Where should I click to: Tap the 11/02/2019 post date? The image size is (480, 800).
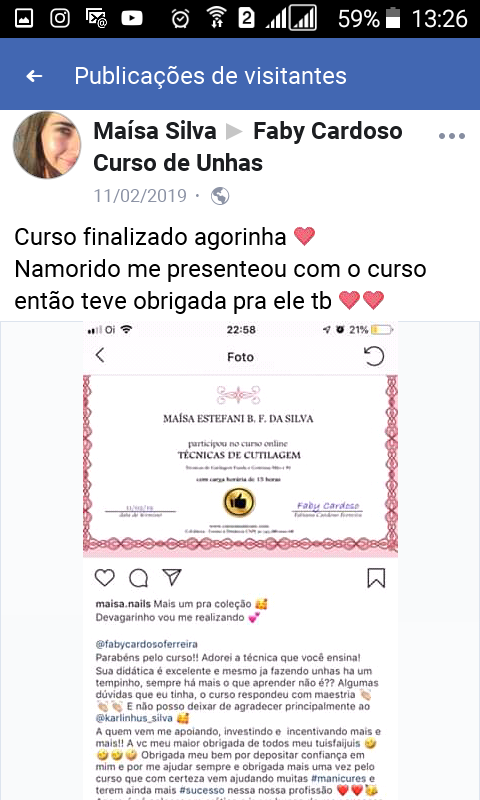click(140, 196)
